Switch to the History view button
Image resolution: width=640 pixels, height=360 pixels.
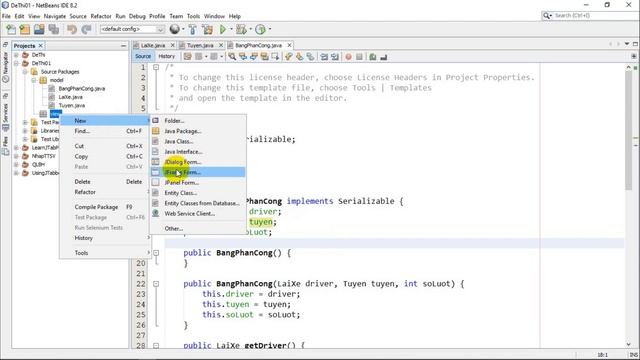point(167,56)
